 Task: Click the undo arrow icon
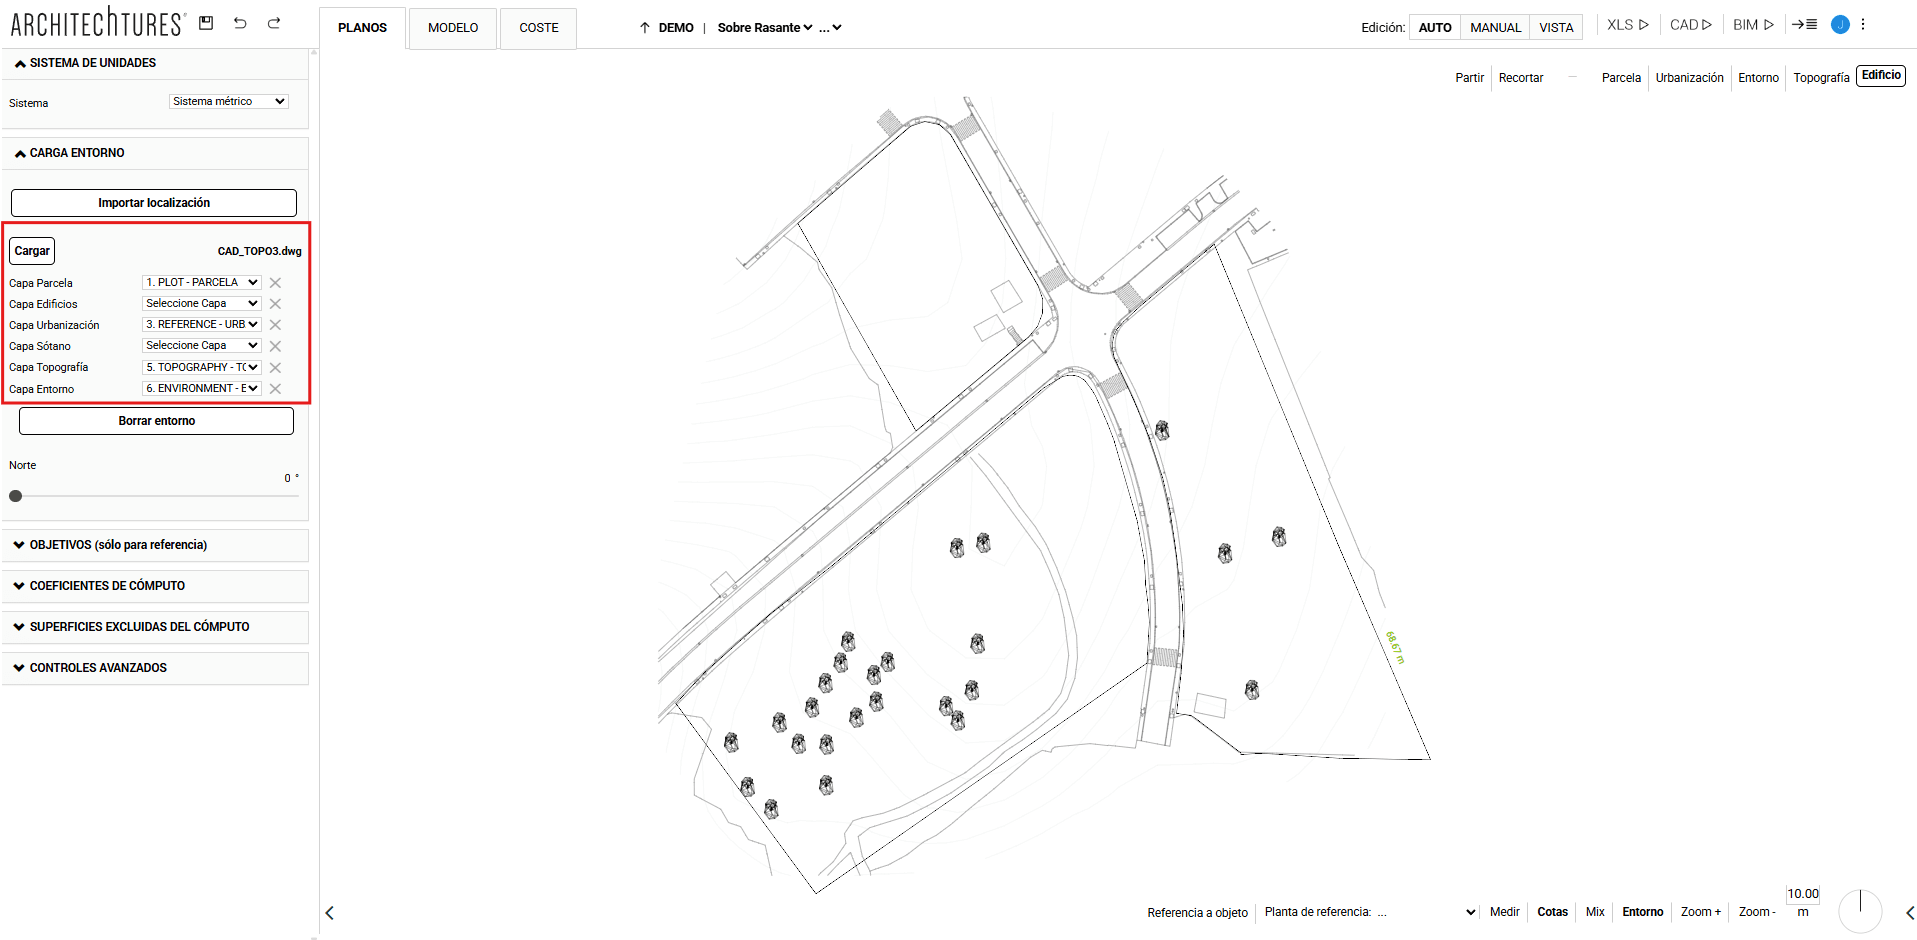(240, 22)
